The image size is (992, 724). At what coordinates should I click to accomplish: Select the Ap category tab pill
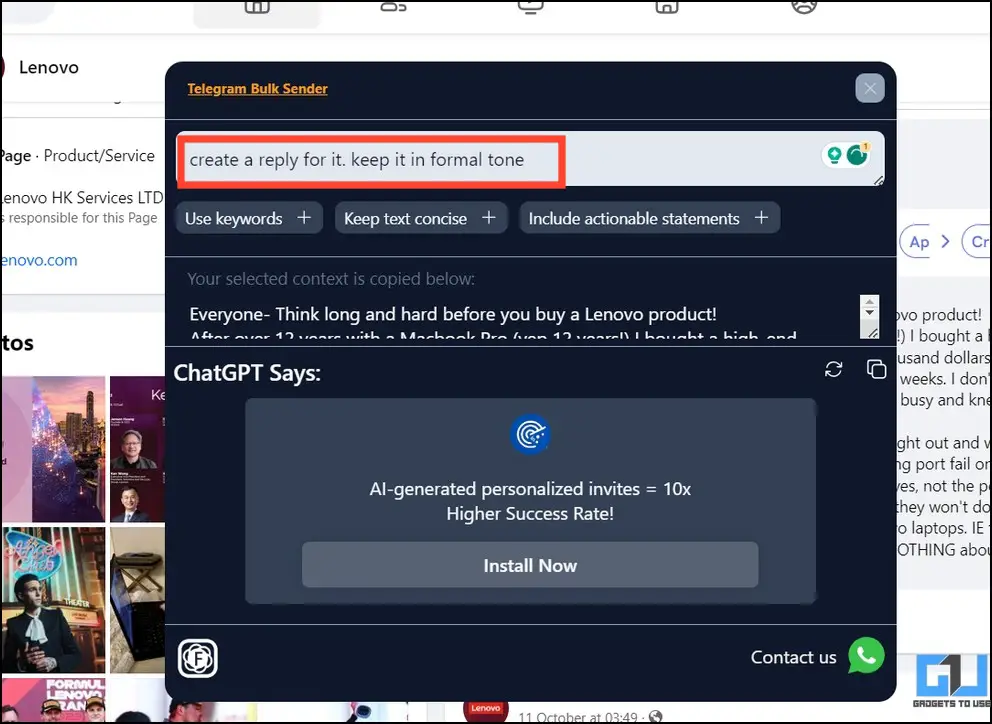click(x=919, y=241)
